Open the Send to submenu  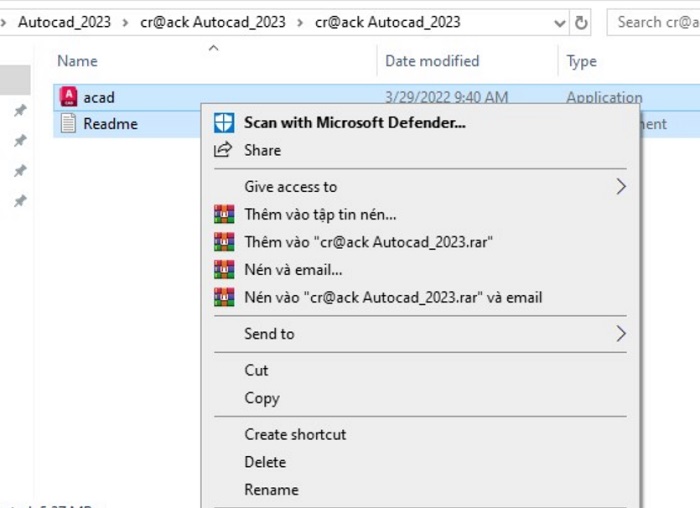(421, 334)
